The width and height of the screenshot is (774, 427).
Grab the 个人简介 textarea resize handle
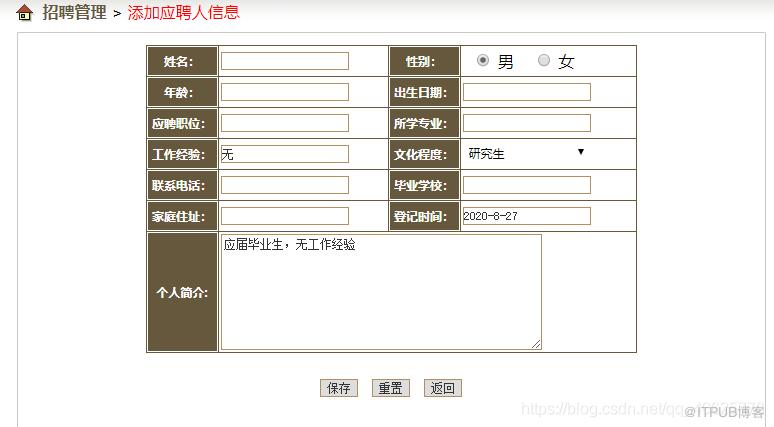536,344
